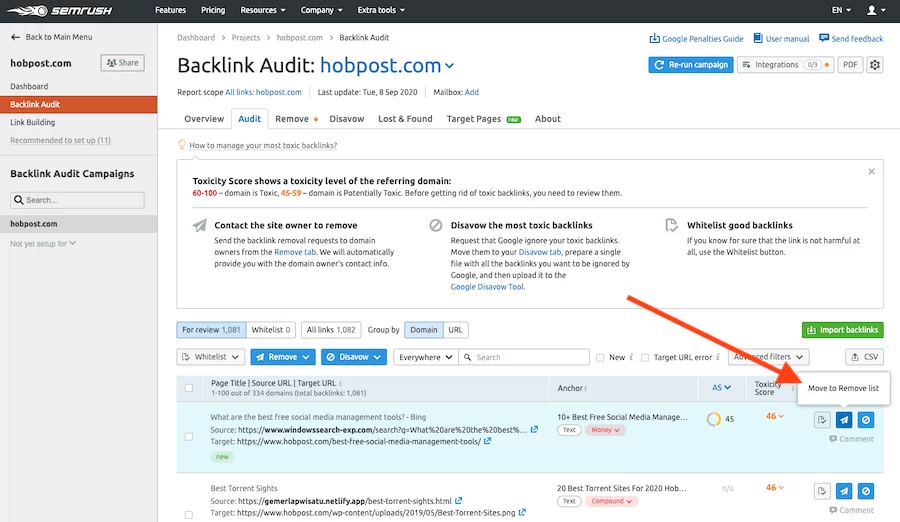Viewport: 900px width, 522px height.
Task: Re-run the campaign
Action: pyautogui.click(x=691, y=65)
